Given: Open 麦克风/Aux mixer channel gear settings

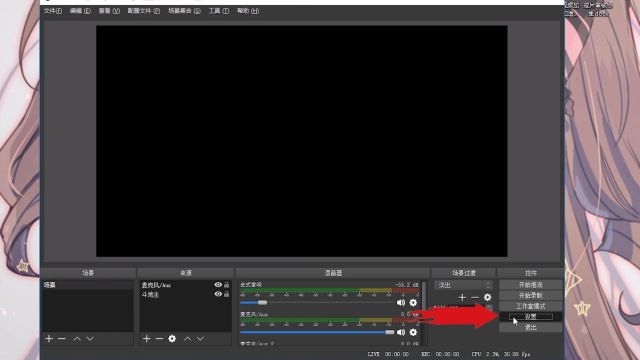Looking at the screenshot, I should click(413, 332).
